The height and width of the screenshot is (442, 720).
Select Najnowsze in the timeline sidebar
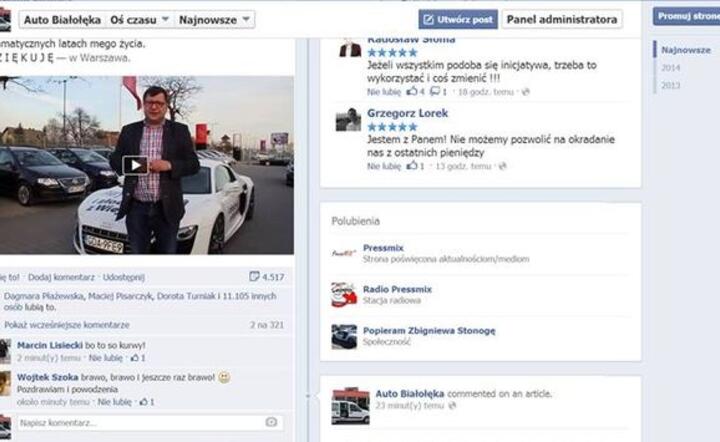tap(686, 50)
